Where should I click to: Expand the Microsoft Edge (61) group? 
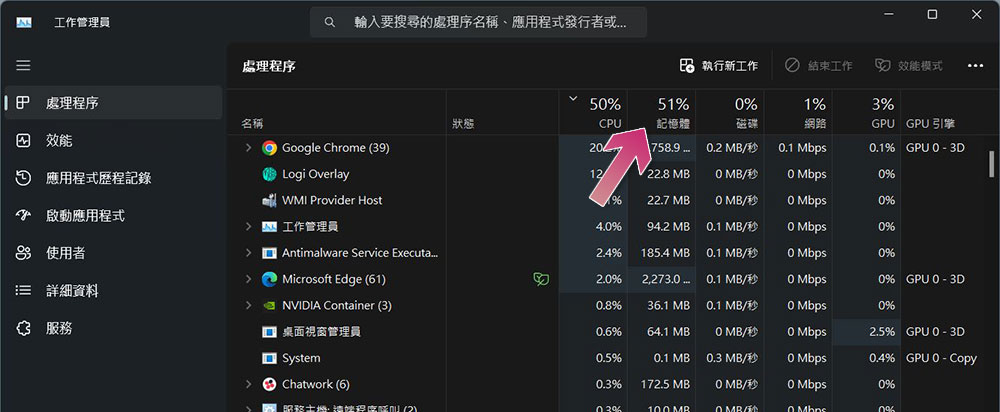pyautogui.click(x=249, y=279)
